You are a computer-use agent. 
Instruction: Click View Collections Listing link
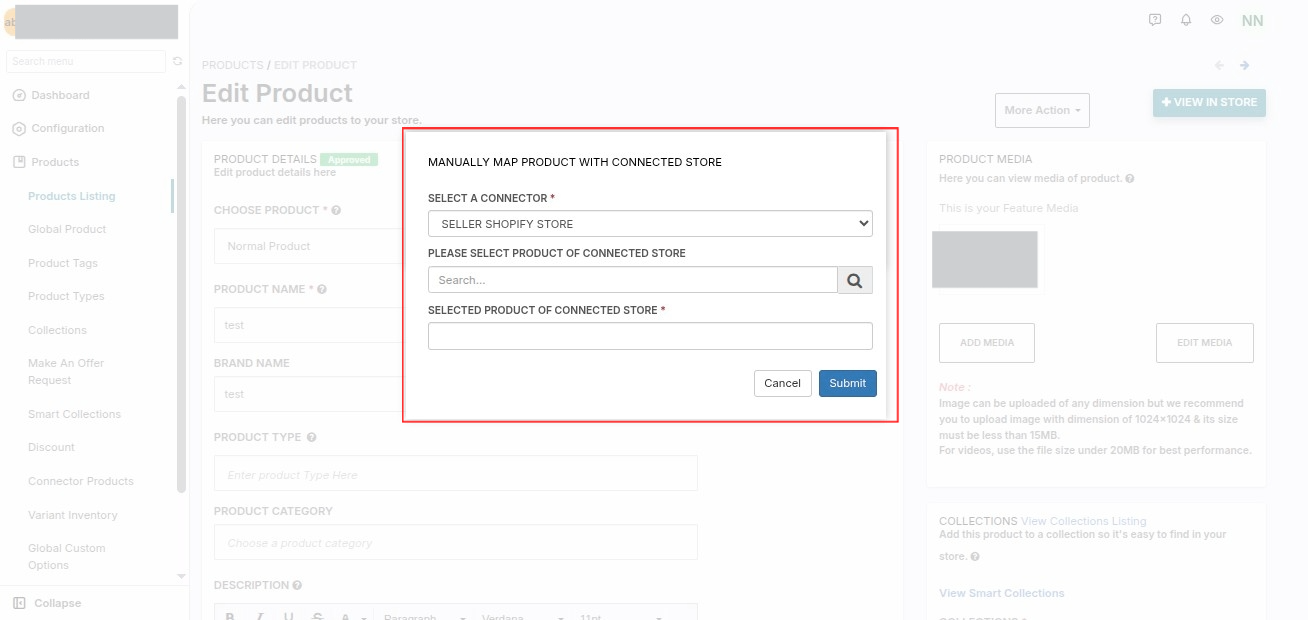click(1083, 521)
